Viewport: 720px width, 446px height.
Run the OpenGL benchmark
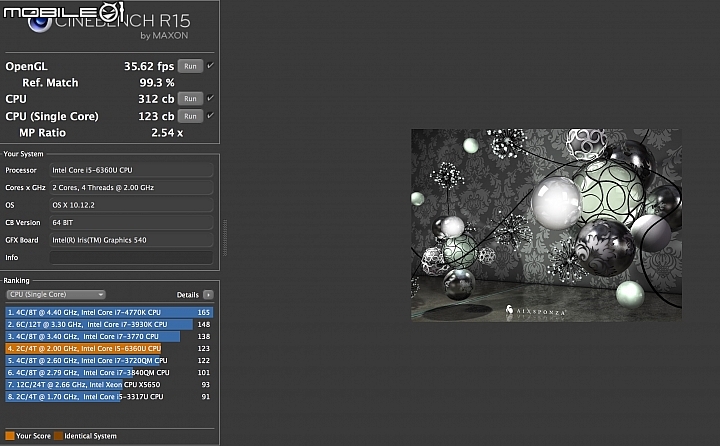(190, 66)
